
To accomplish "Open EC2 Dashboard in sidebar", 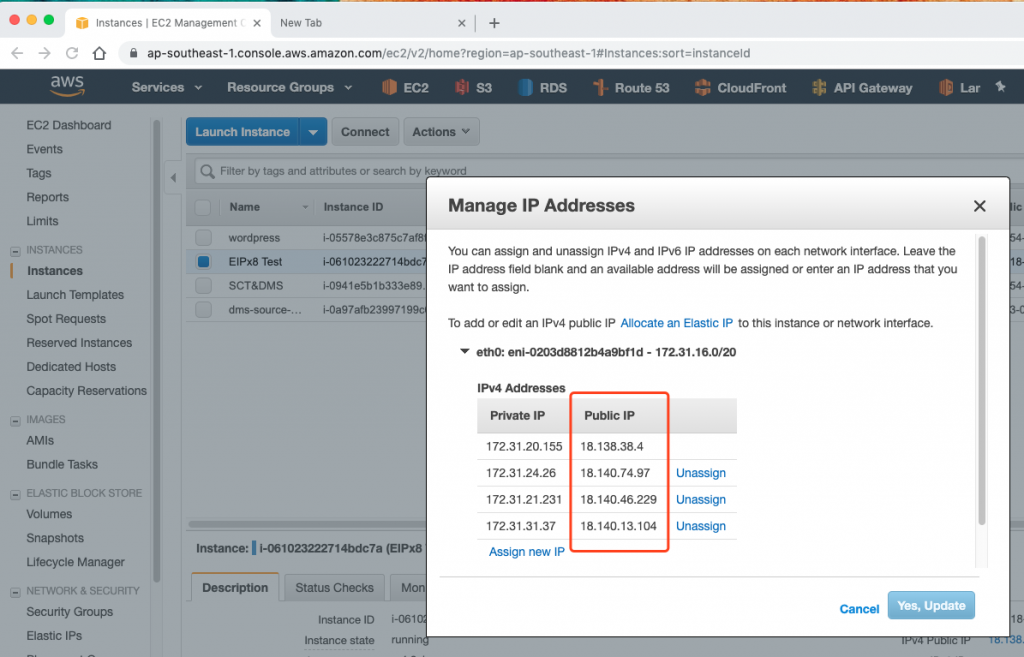I will click(x=69, y=125).
